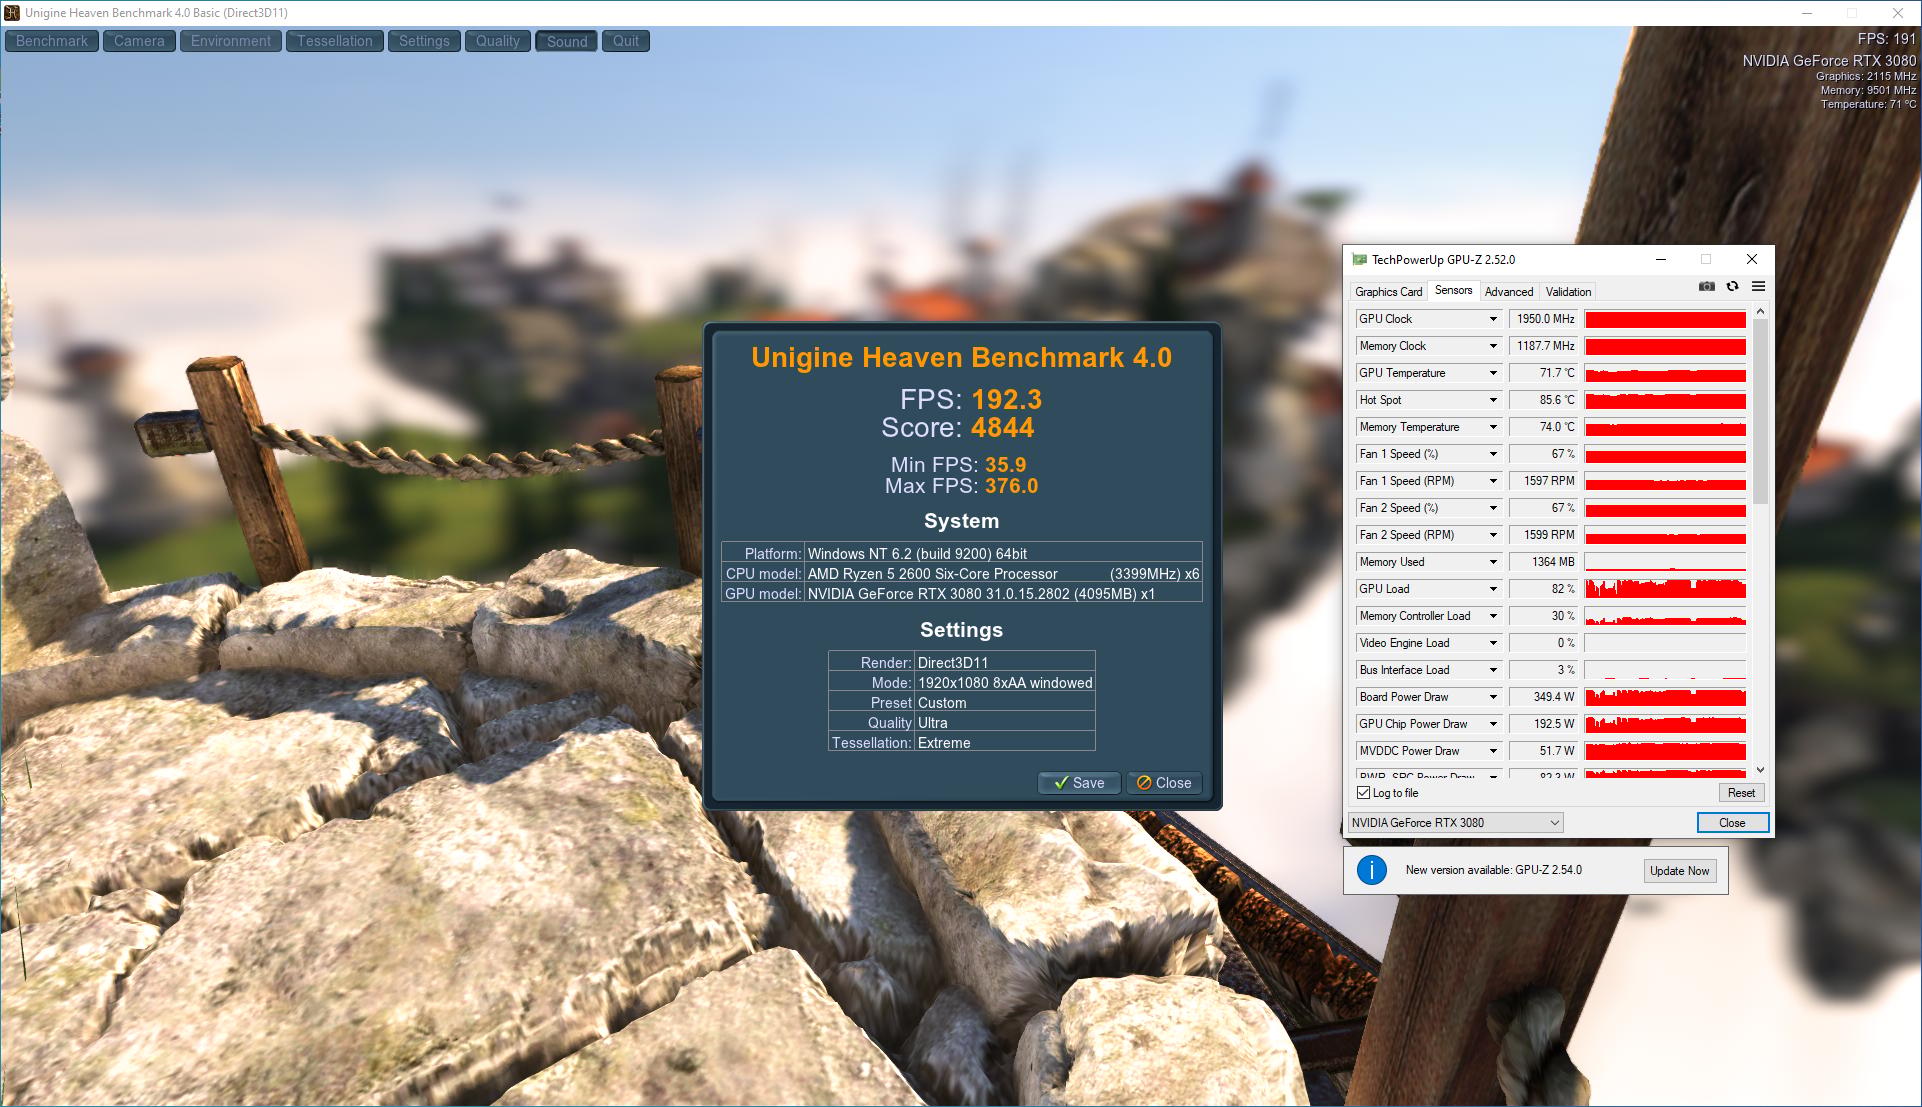Expand the GPU Temperature sensor dropdown
Viewport: 1922px width, 1107px height.
tap(1493, 373)
